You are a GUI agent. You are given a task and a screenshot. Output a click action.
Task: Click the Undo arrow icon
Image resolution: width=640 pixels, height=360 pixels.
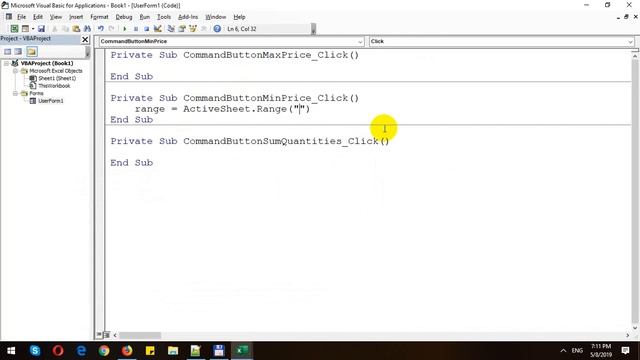click(100, 29)
